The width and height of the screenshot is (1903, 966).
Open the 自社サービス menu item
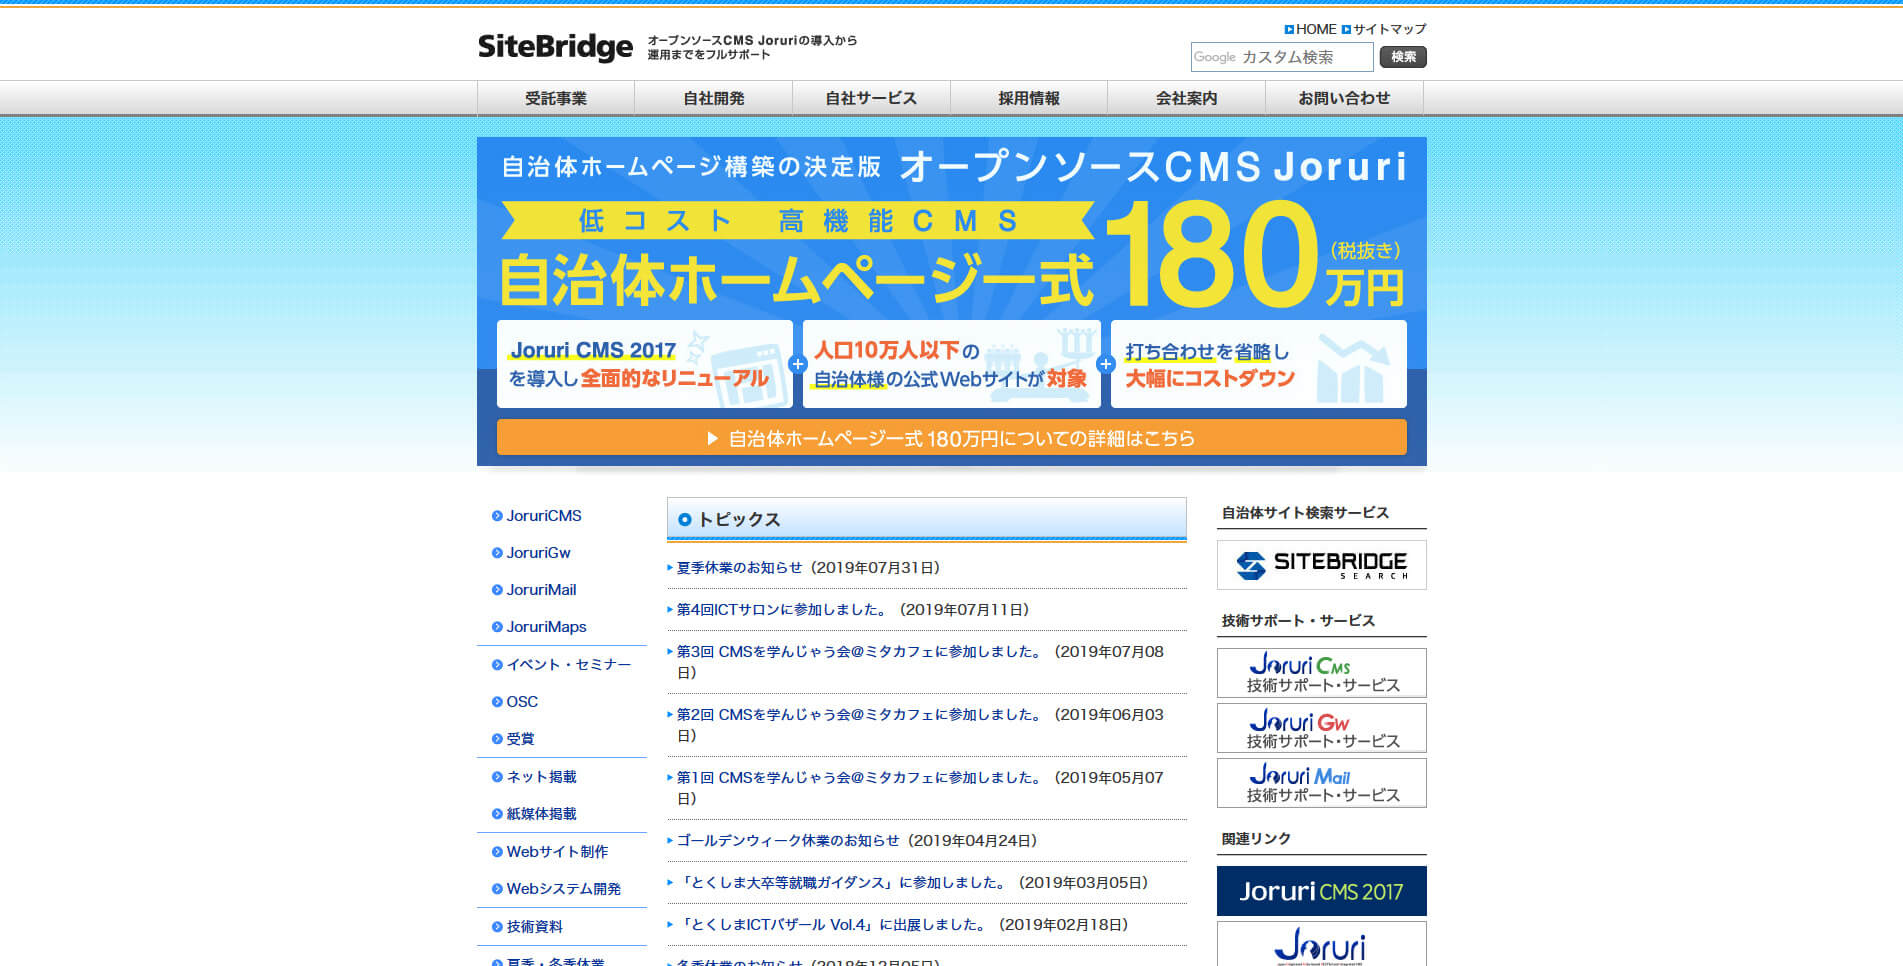871,98
